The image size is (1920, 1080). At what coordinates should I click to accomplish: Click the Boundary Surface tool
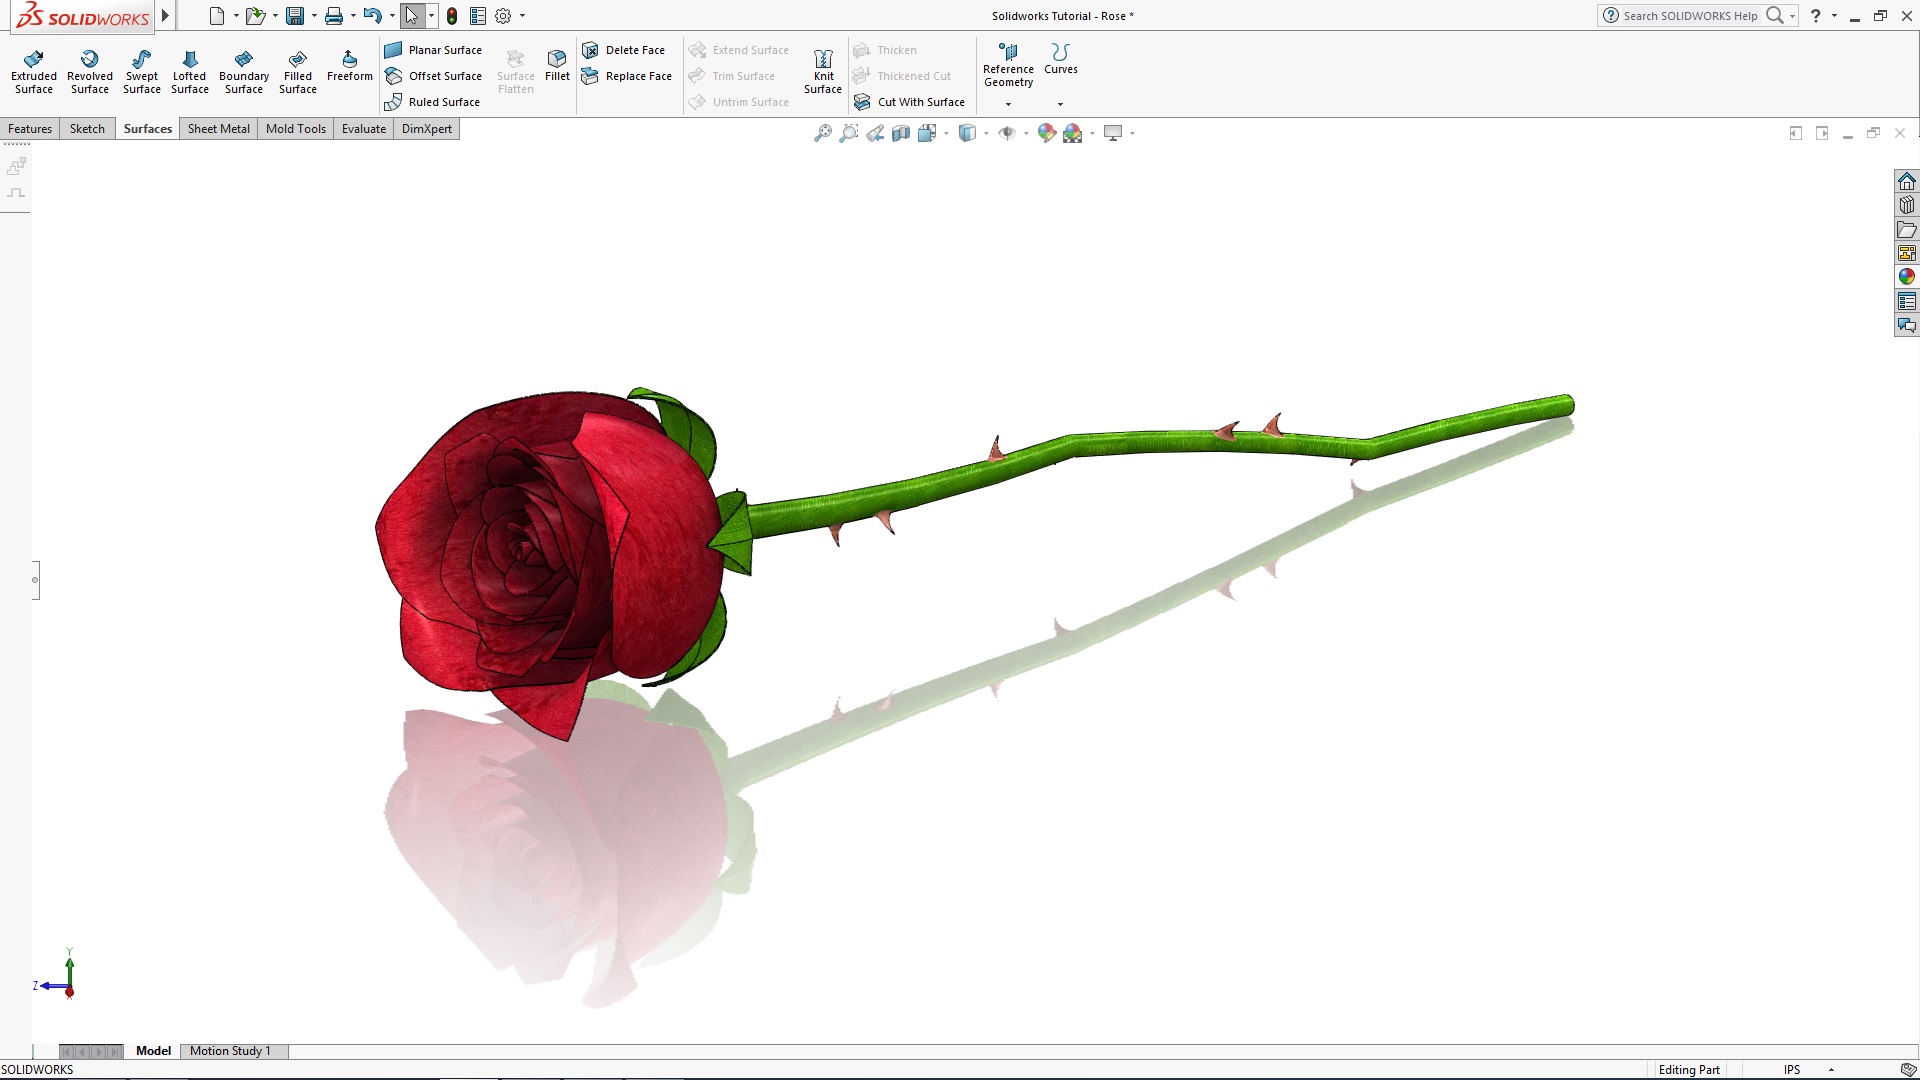244,72
